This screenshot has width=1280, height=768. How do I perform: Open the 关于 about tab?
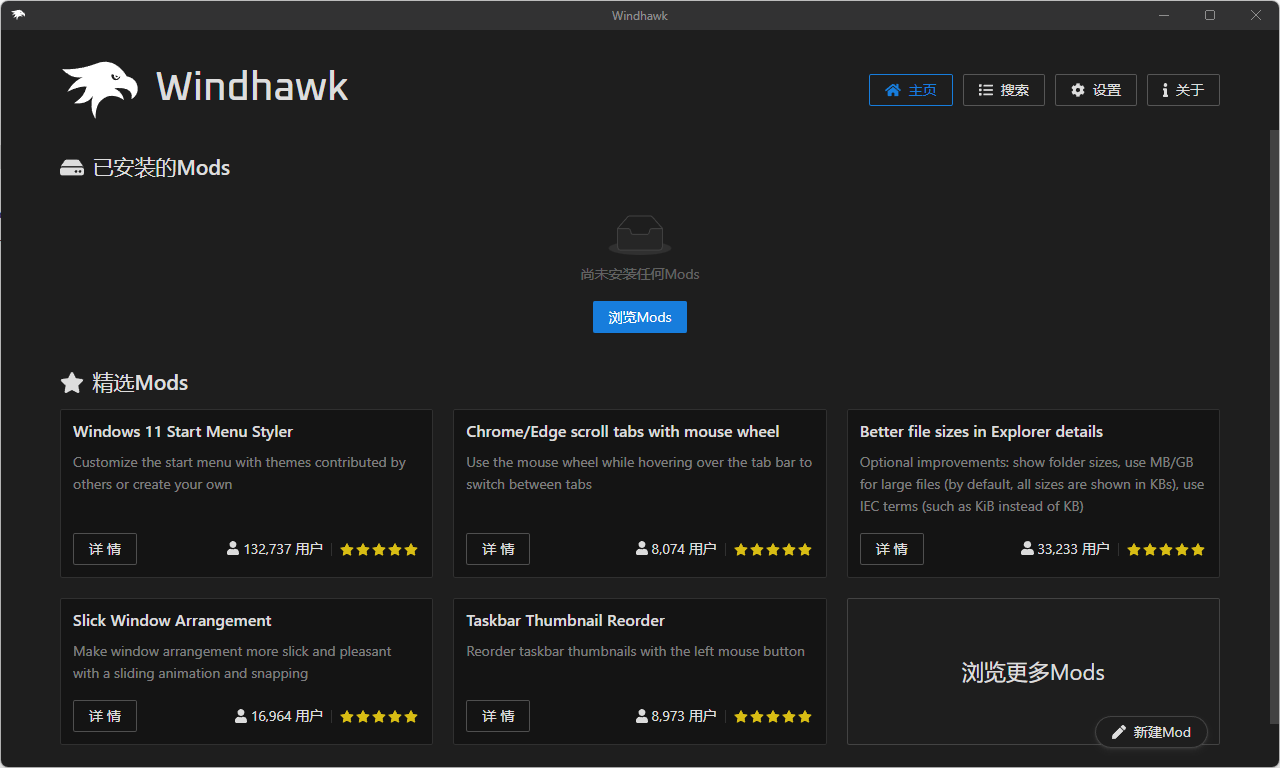1183,90
